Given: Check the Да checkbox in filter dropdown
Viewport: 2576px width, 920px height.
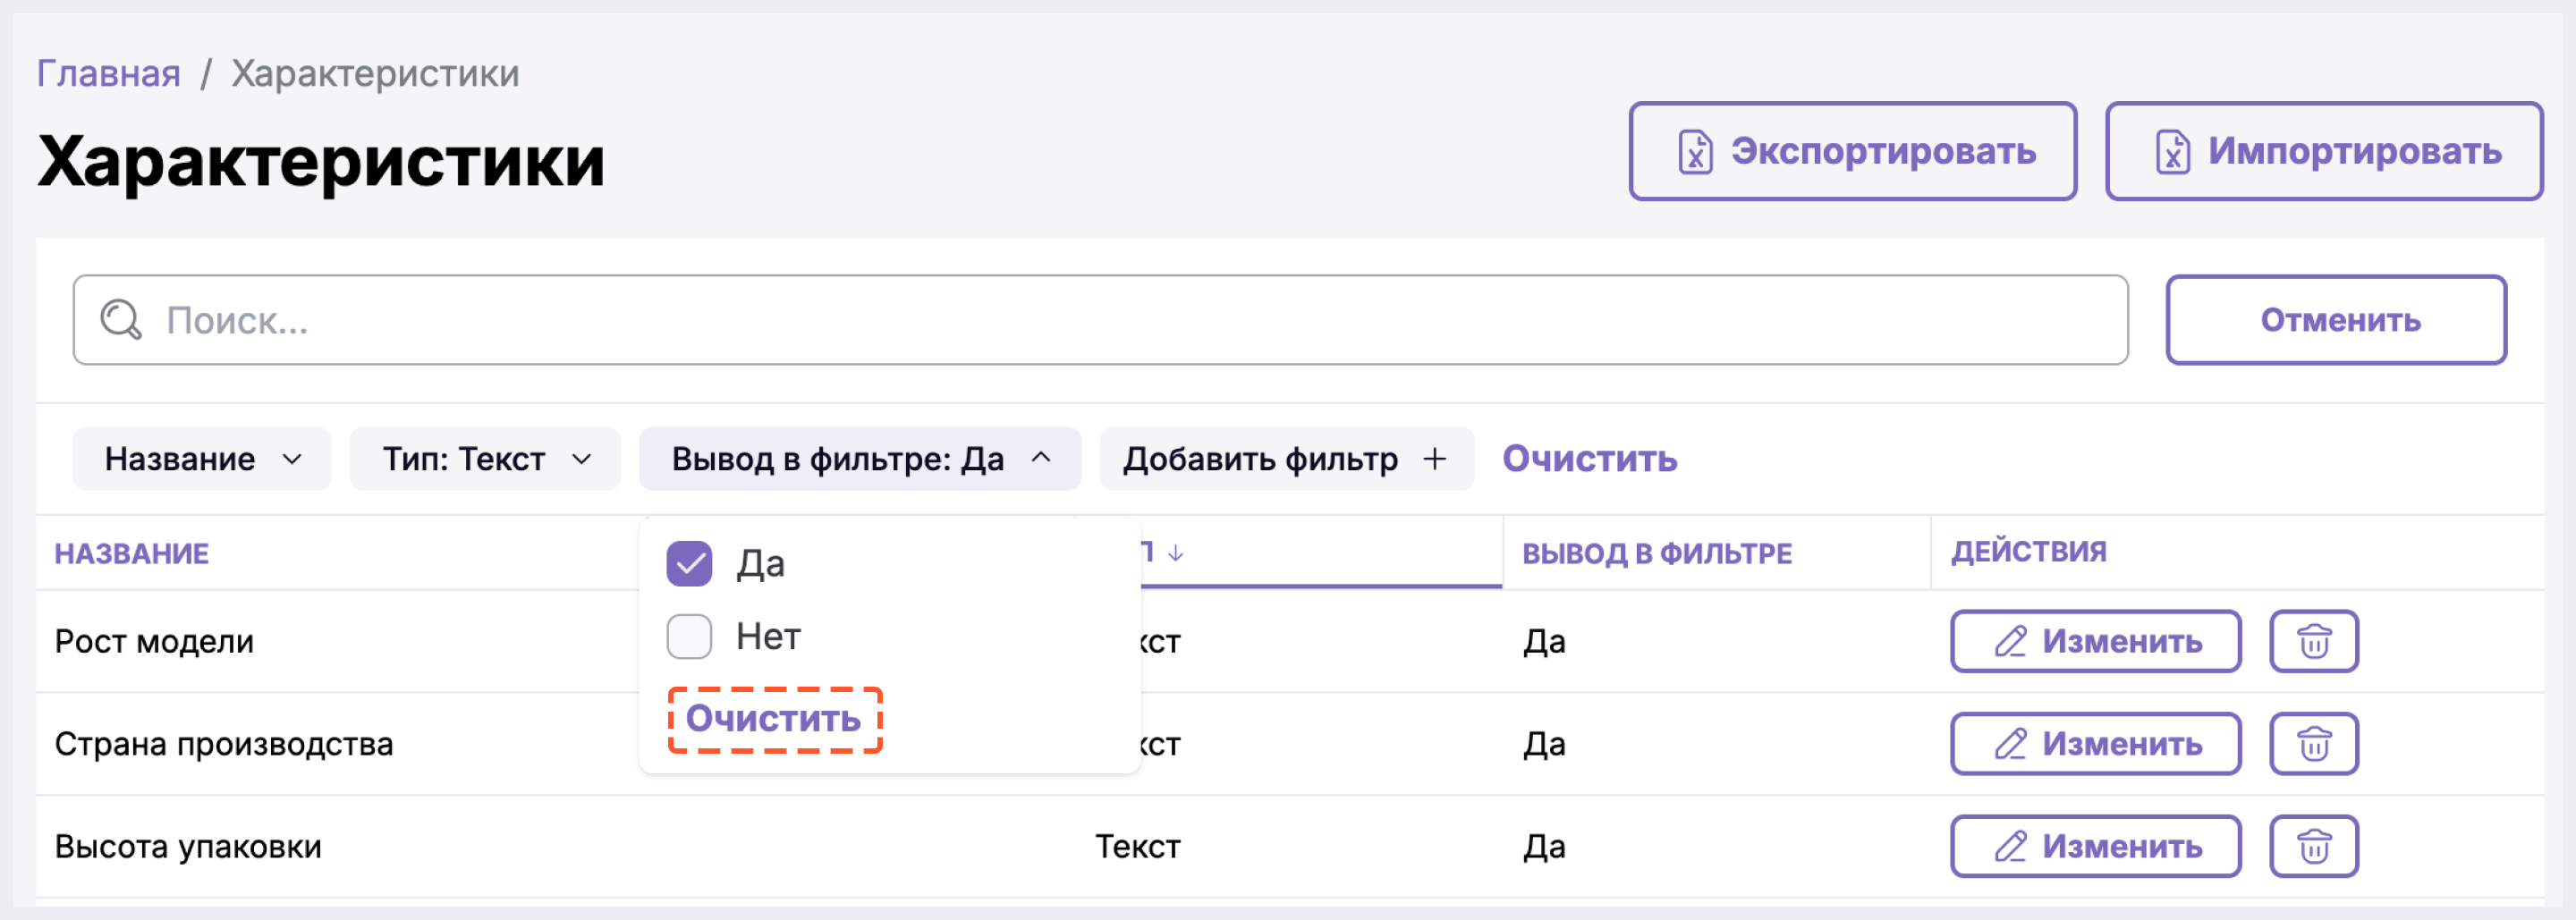Looking at the screenshot, I should [x=689, y=564].
